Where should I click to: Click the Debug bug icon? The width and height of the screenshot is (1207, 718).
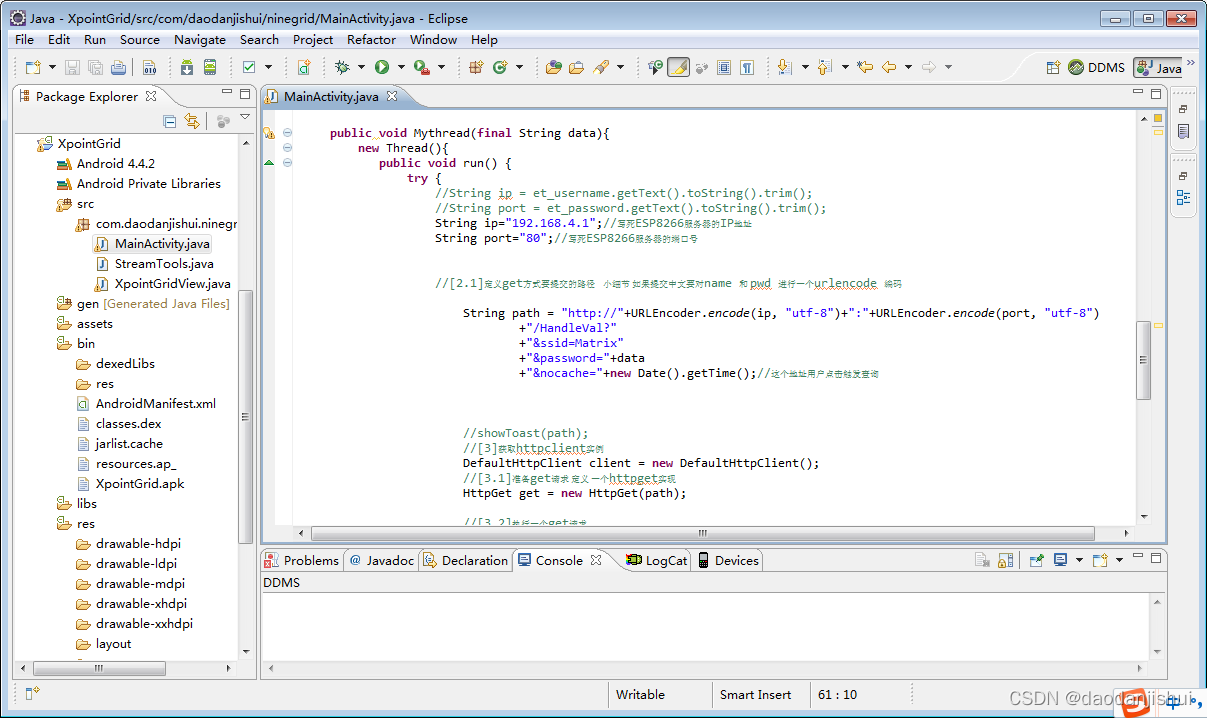point(343,67)
